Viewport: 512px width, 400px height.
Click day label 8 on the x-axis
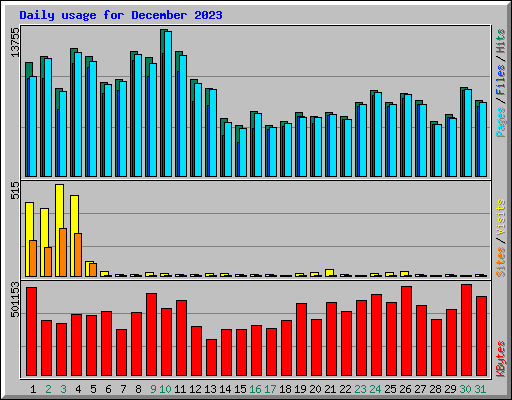click(138, 389)
